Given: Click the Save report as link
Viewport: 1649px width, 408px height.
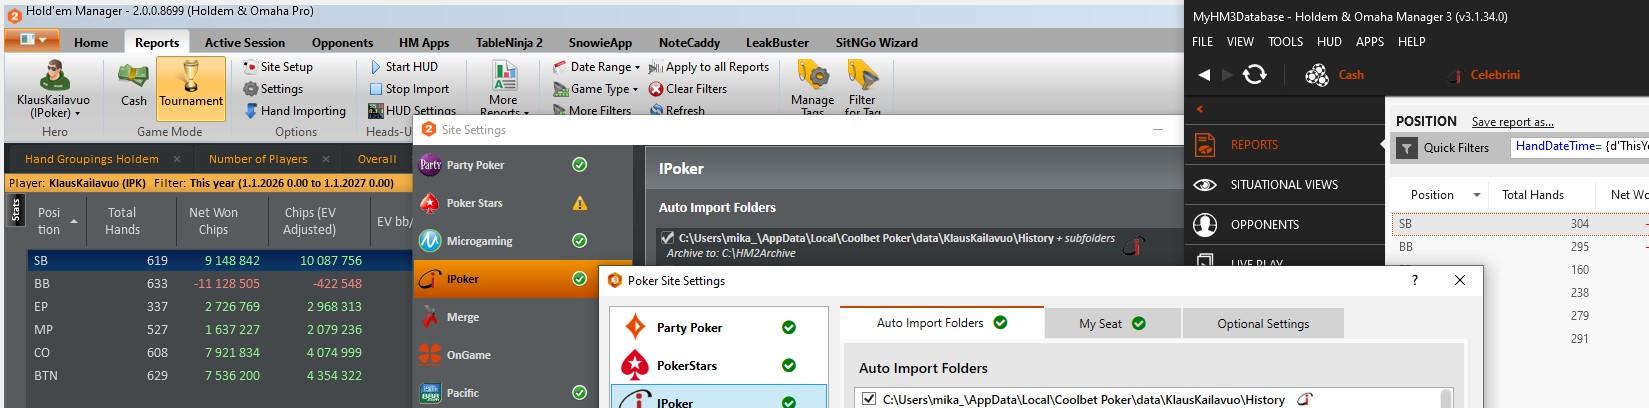Looking at the screenshot, I should 1512,122.
